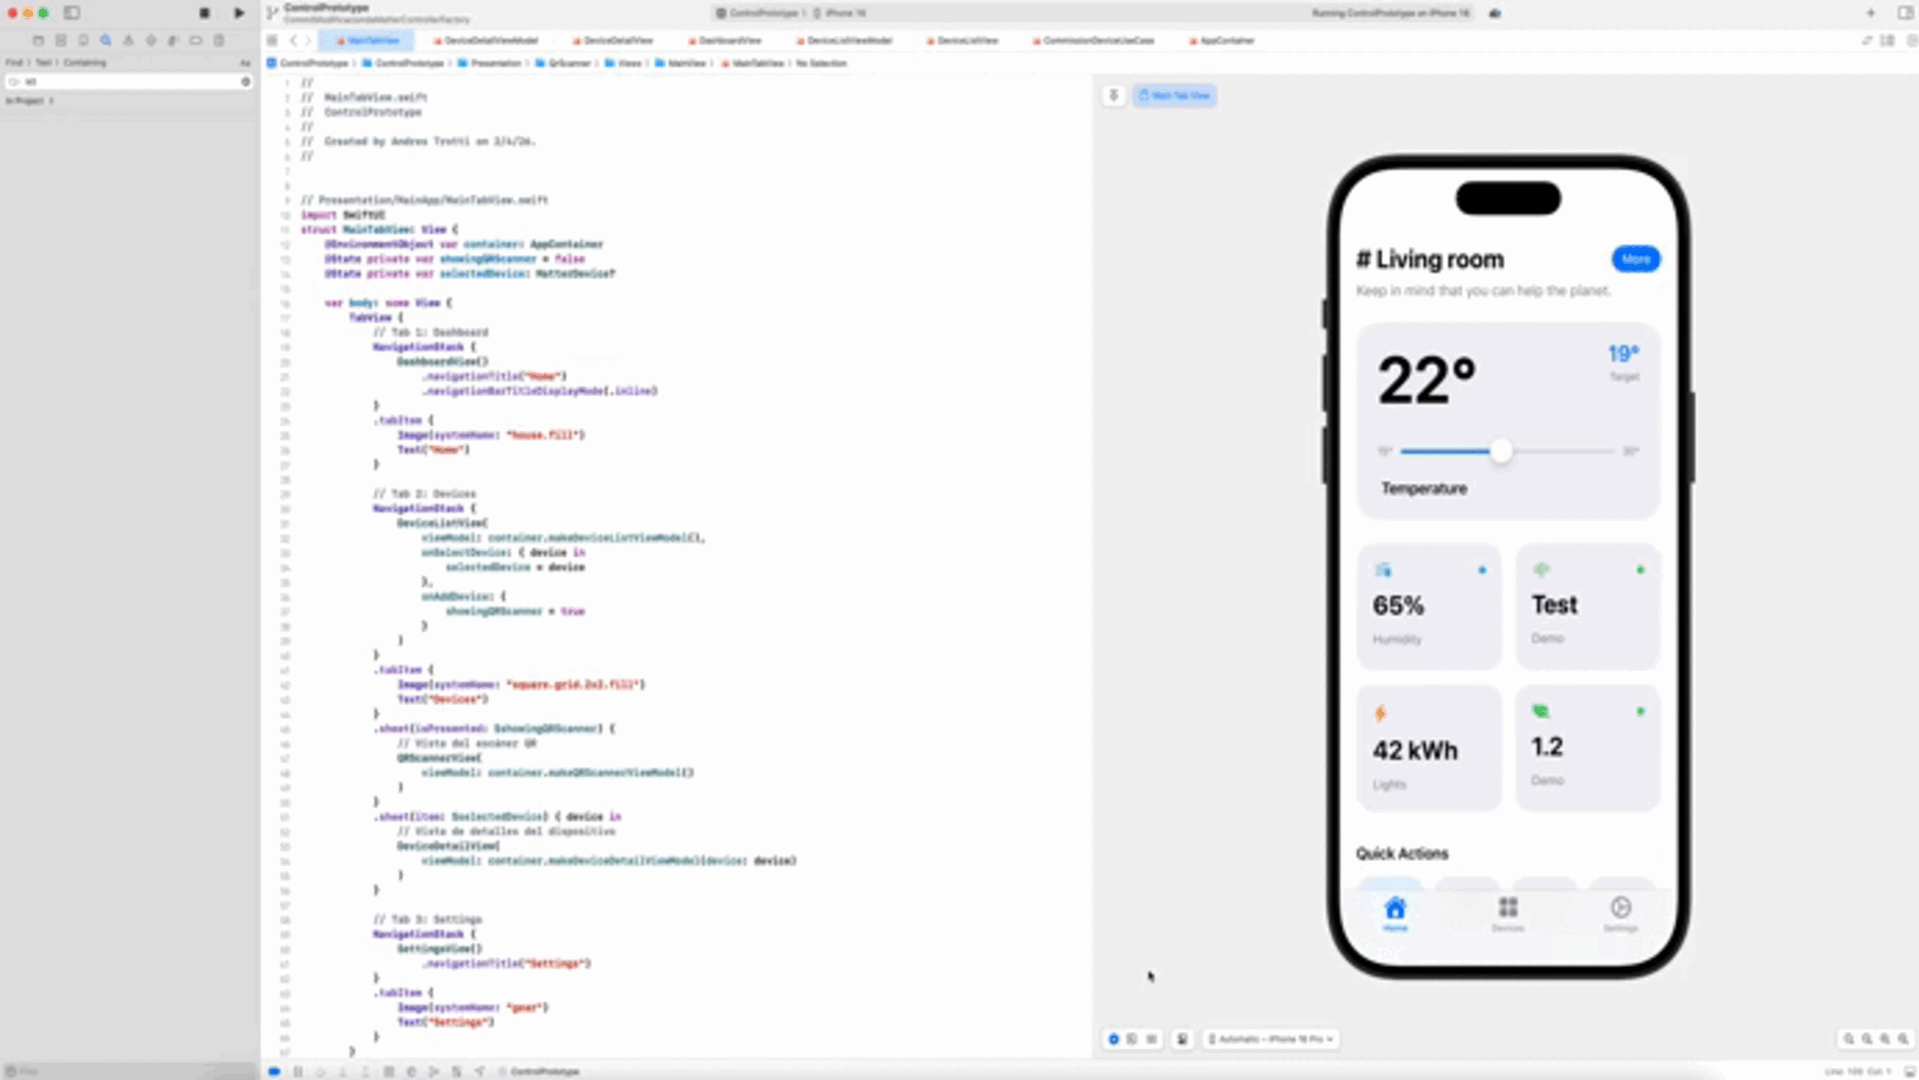This screenshot has width=1919, height=1080.
Task: Open the issue navigator warning icon
Action: coord(128,41)
